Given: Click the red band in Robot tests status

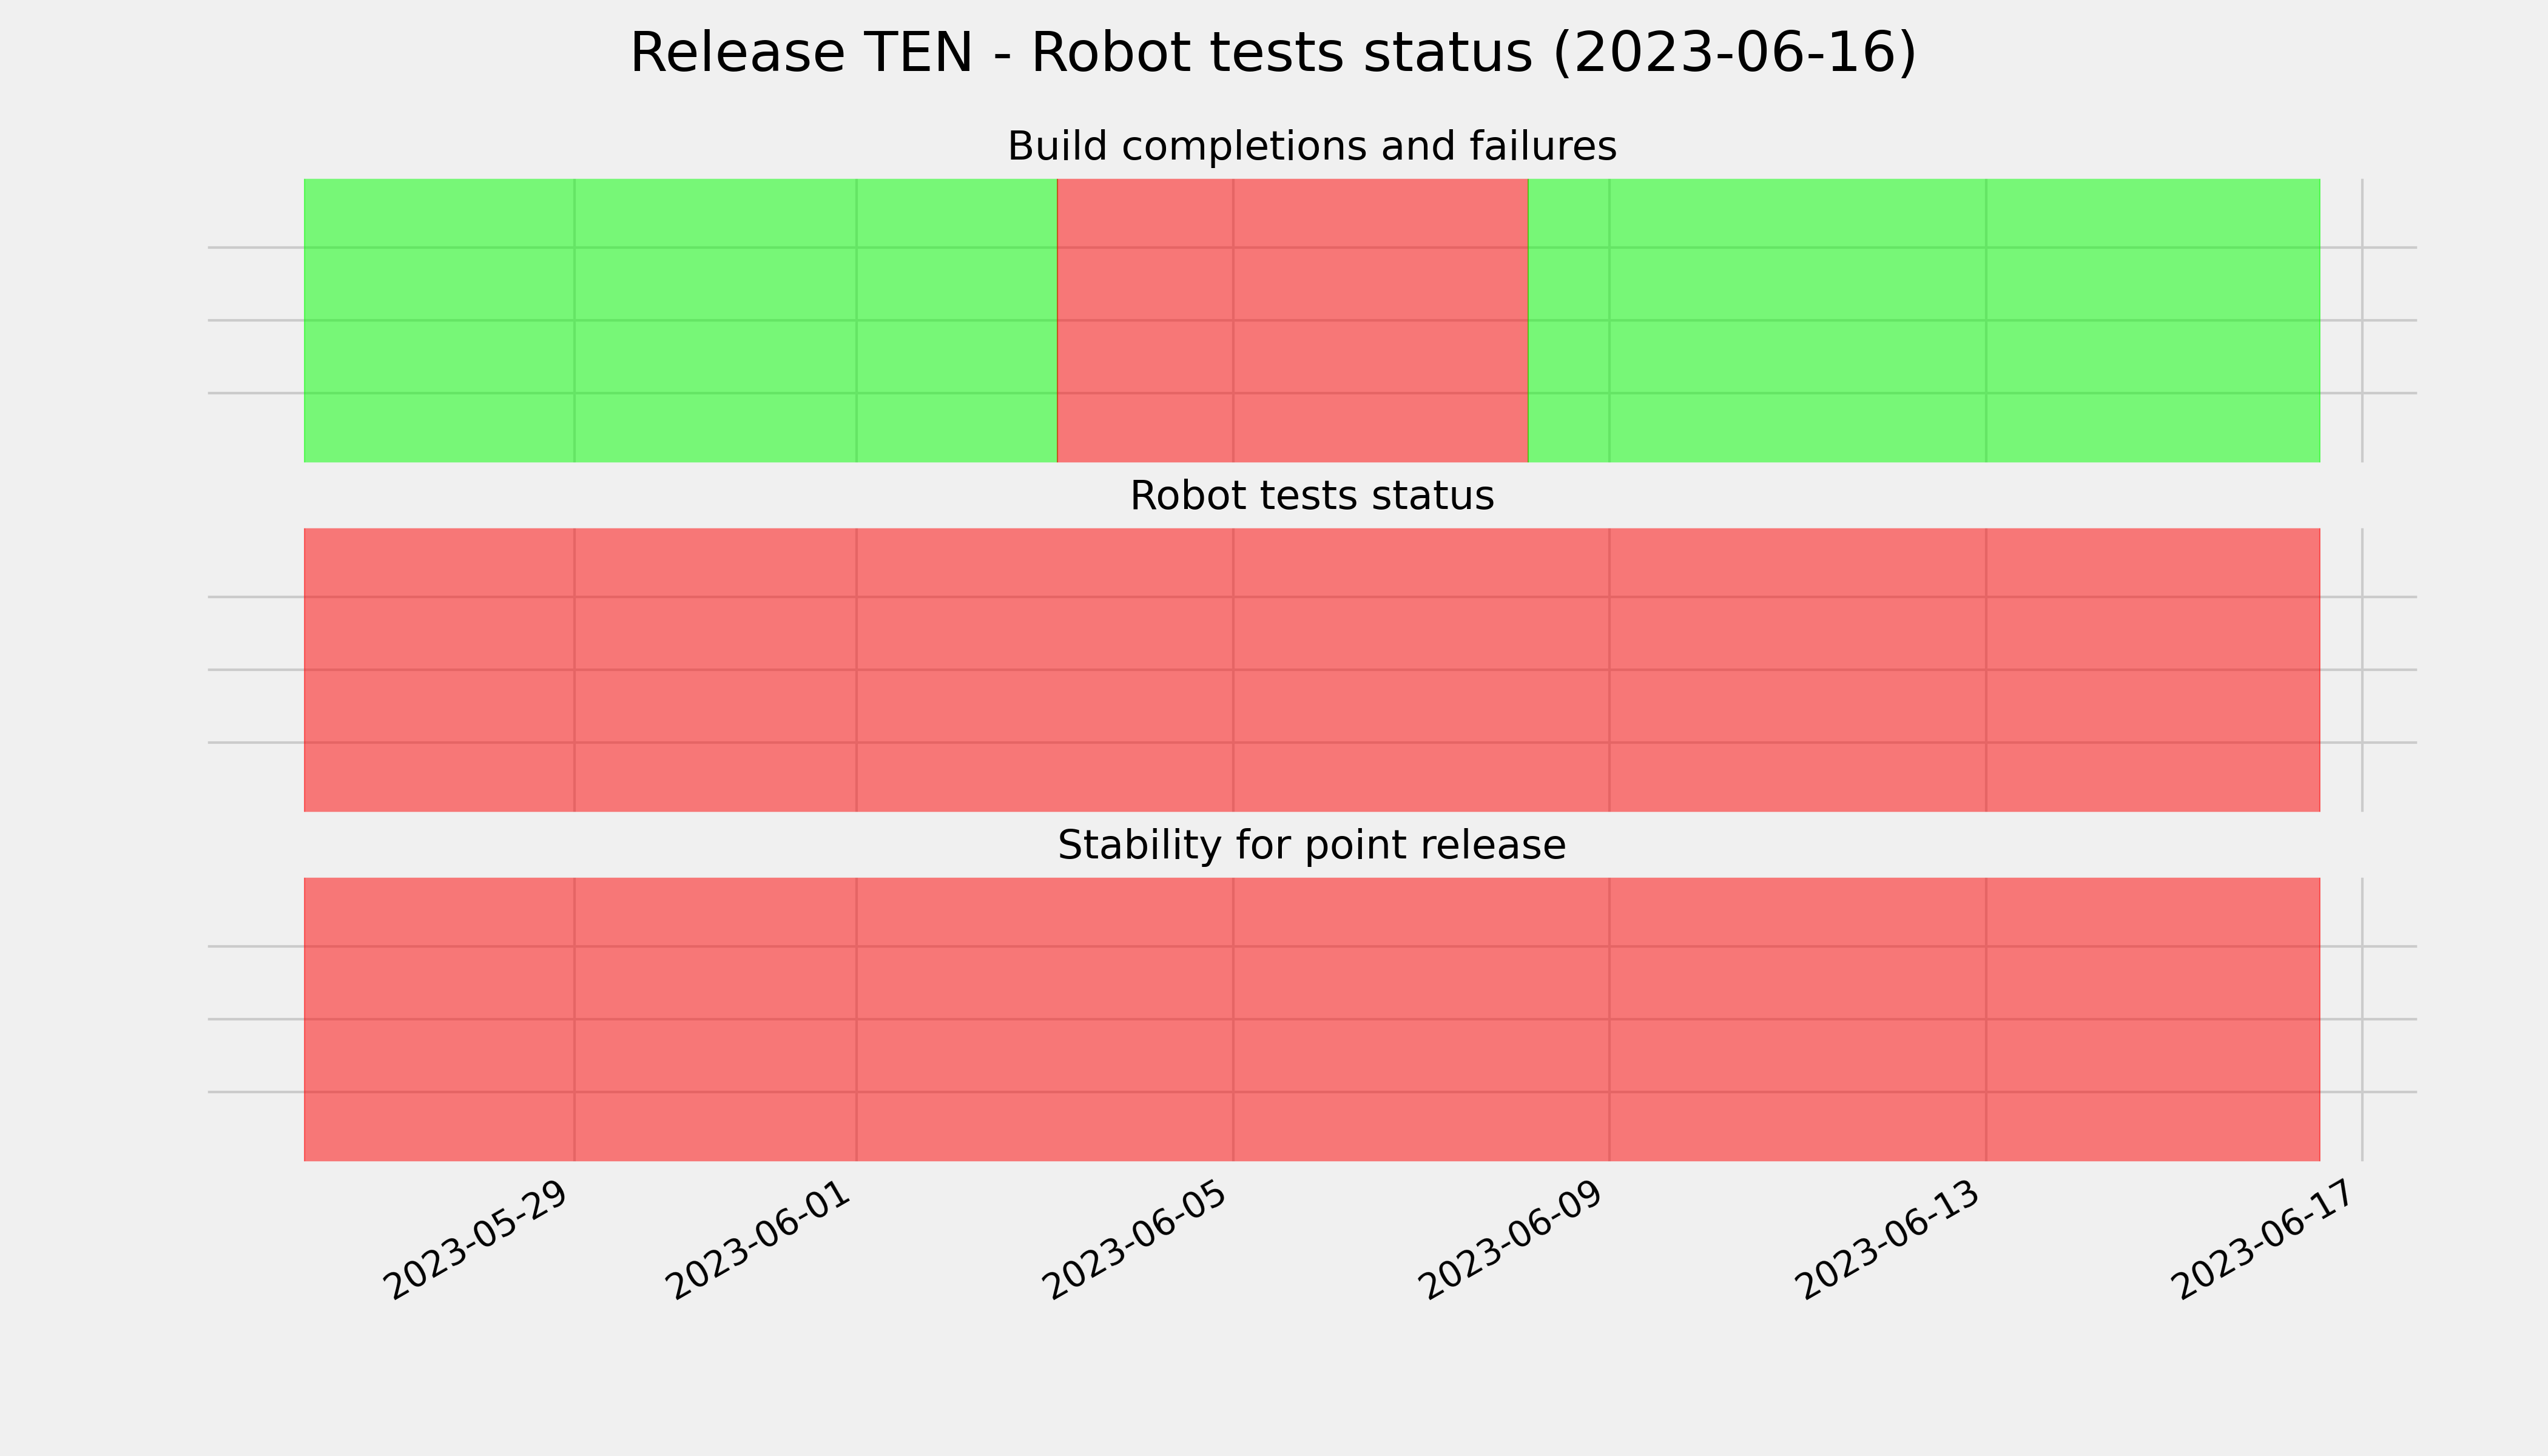Looking at the screenshot, I should tap(1312, 670).
